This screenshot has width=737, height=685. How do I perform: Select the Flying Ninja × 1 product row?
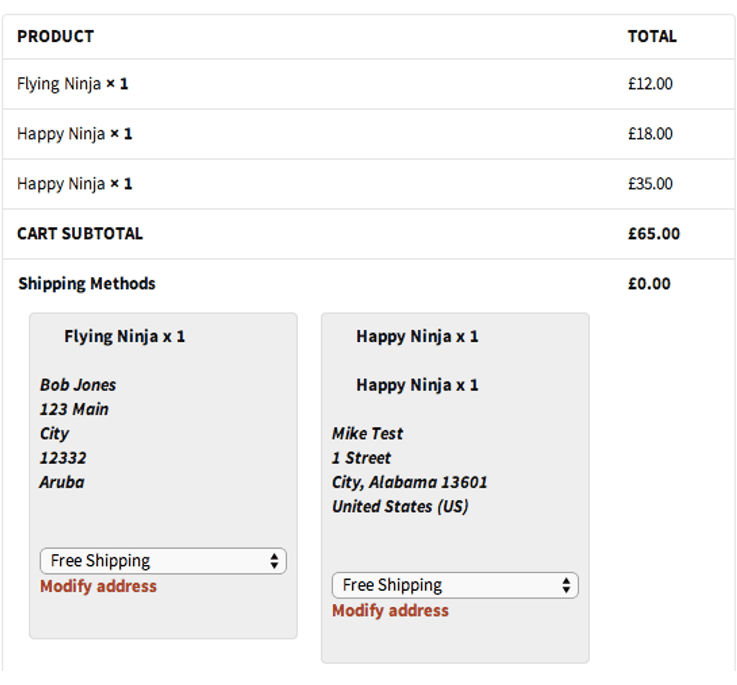pos(72,84)
